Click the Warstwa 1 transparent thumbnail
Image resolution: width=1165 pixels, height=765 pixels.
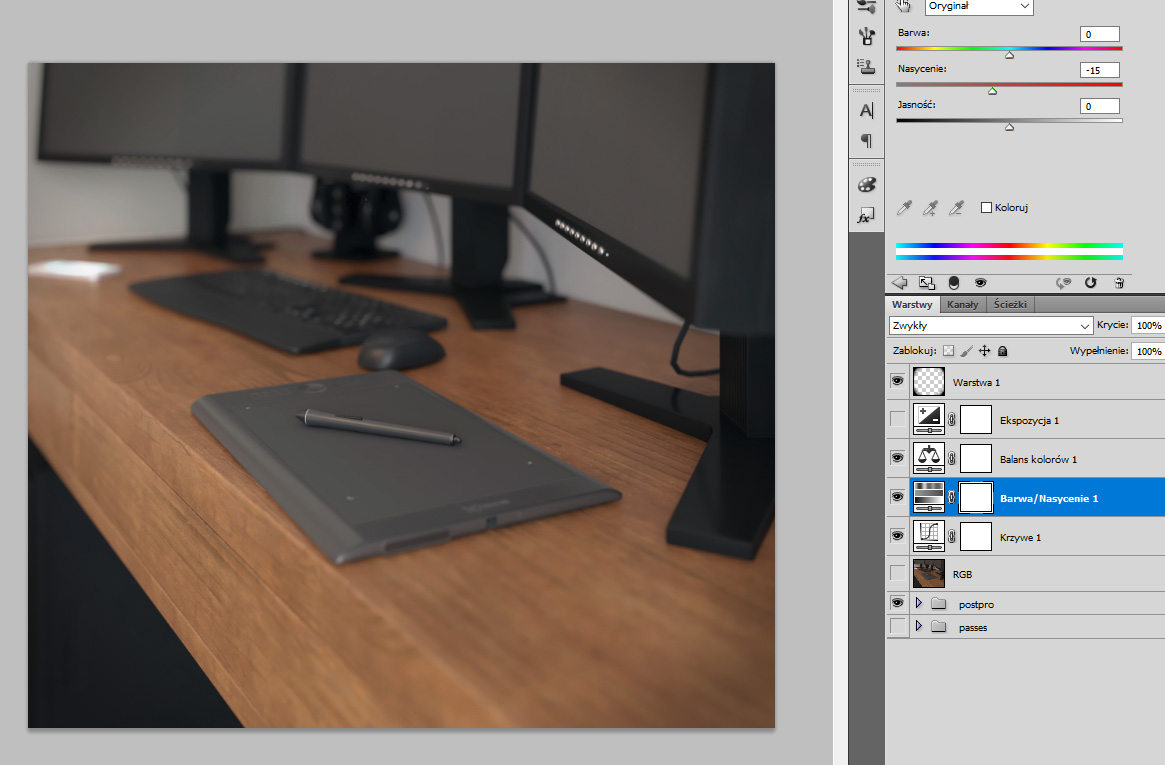(929, 382)
